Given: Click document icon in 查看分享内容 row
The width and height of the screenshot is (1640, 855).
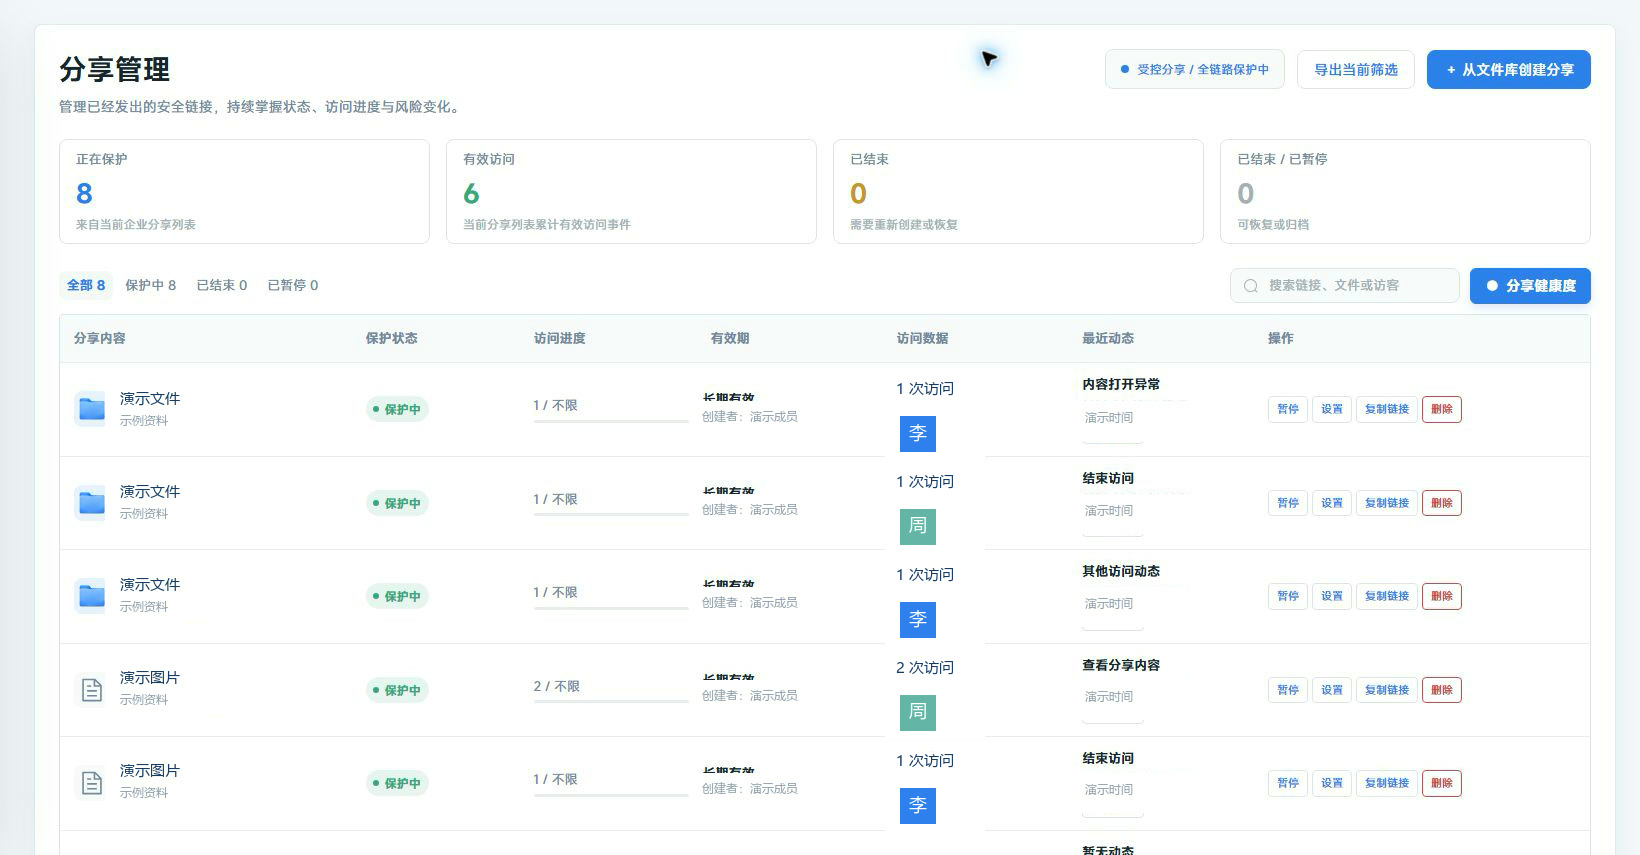Looking at the screenshot, I should [91, 689].
